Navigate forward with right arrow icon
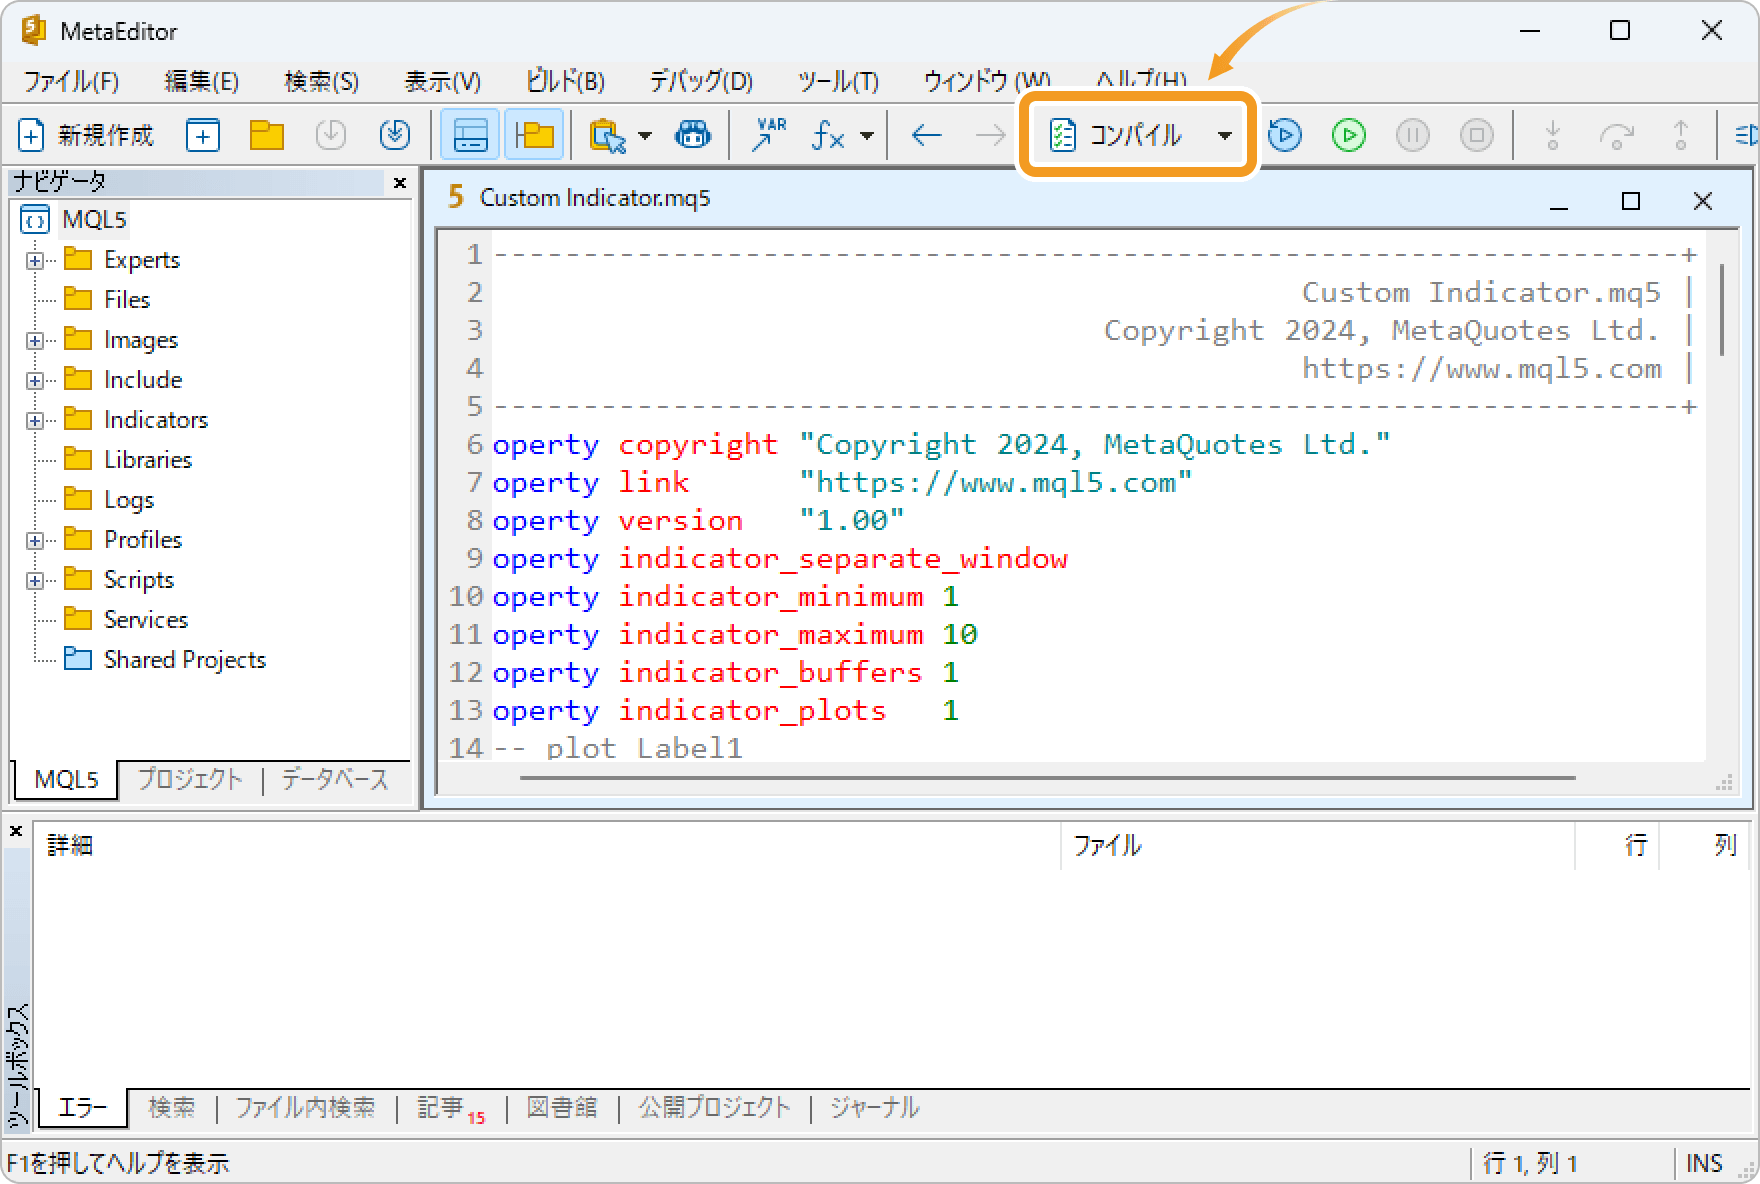The image size is (1760, 1184). 990,135
